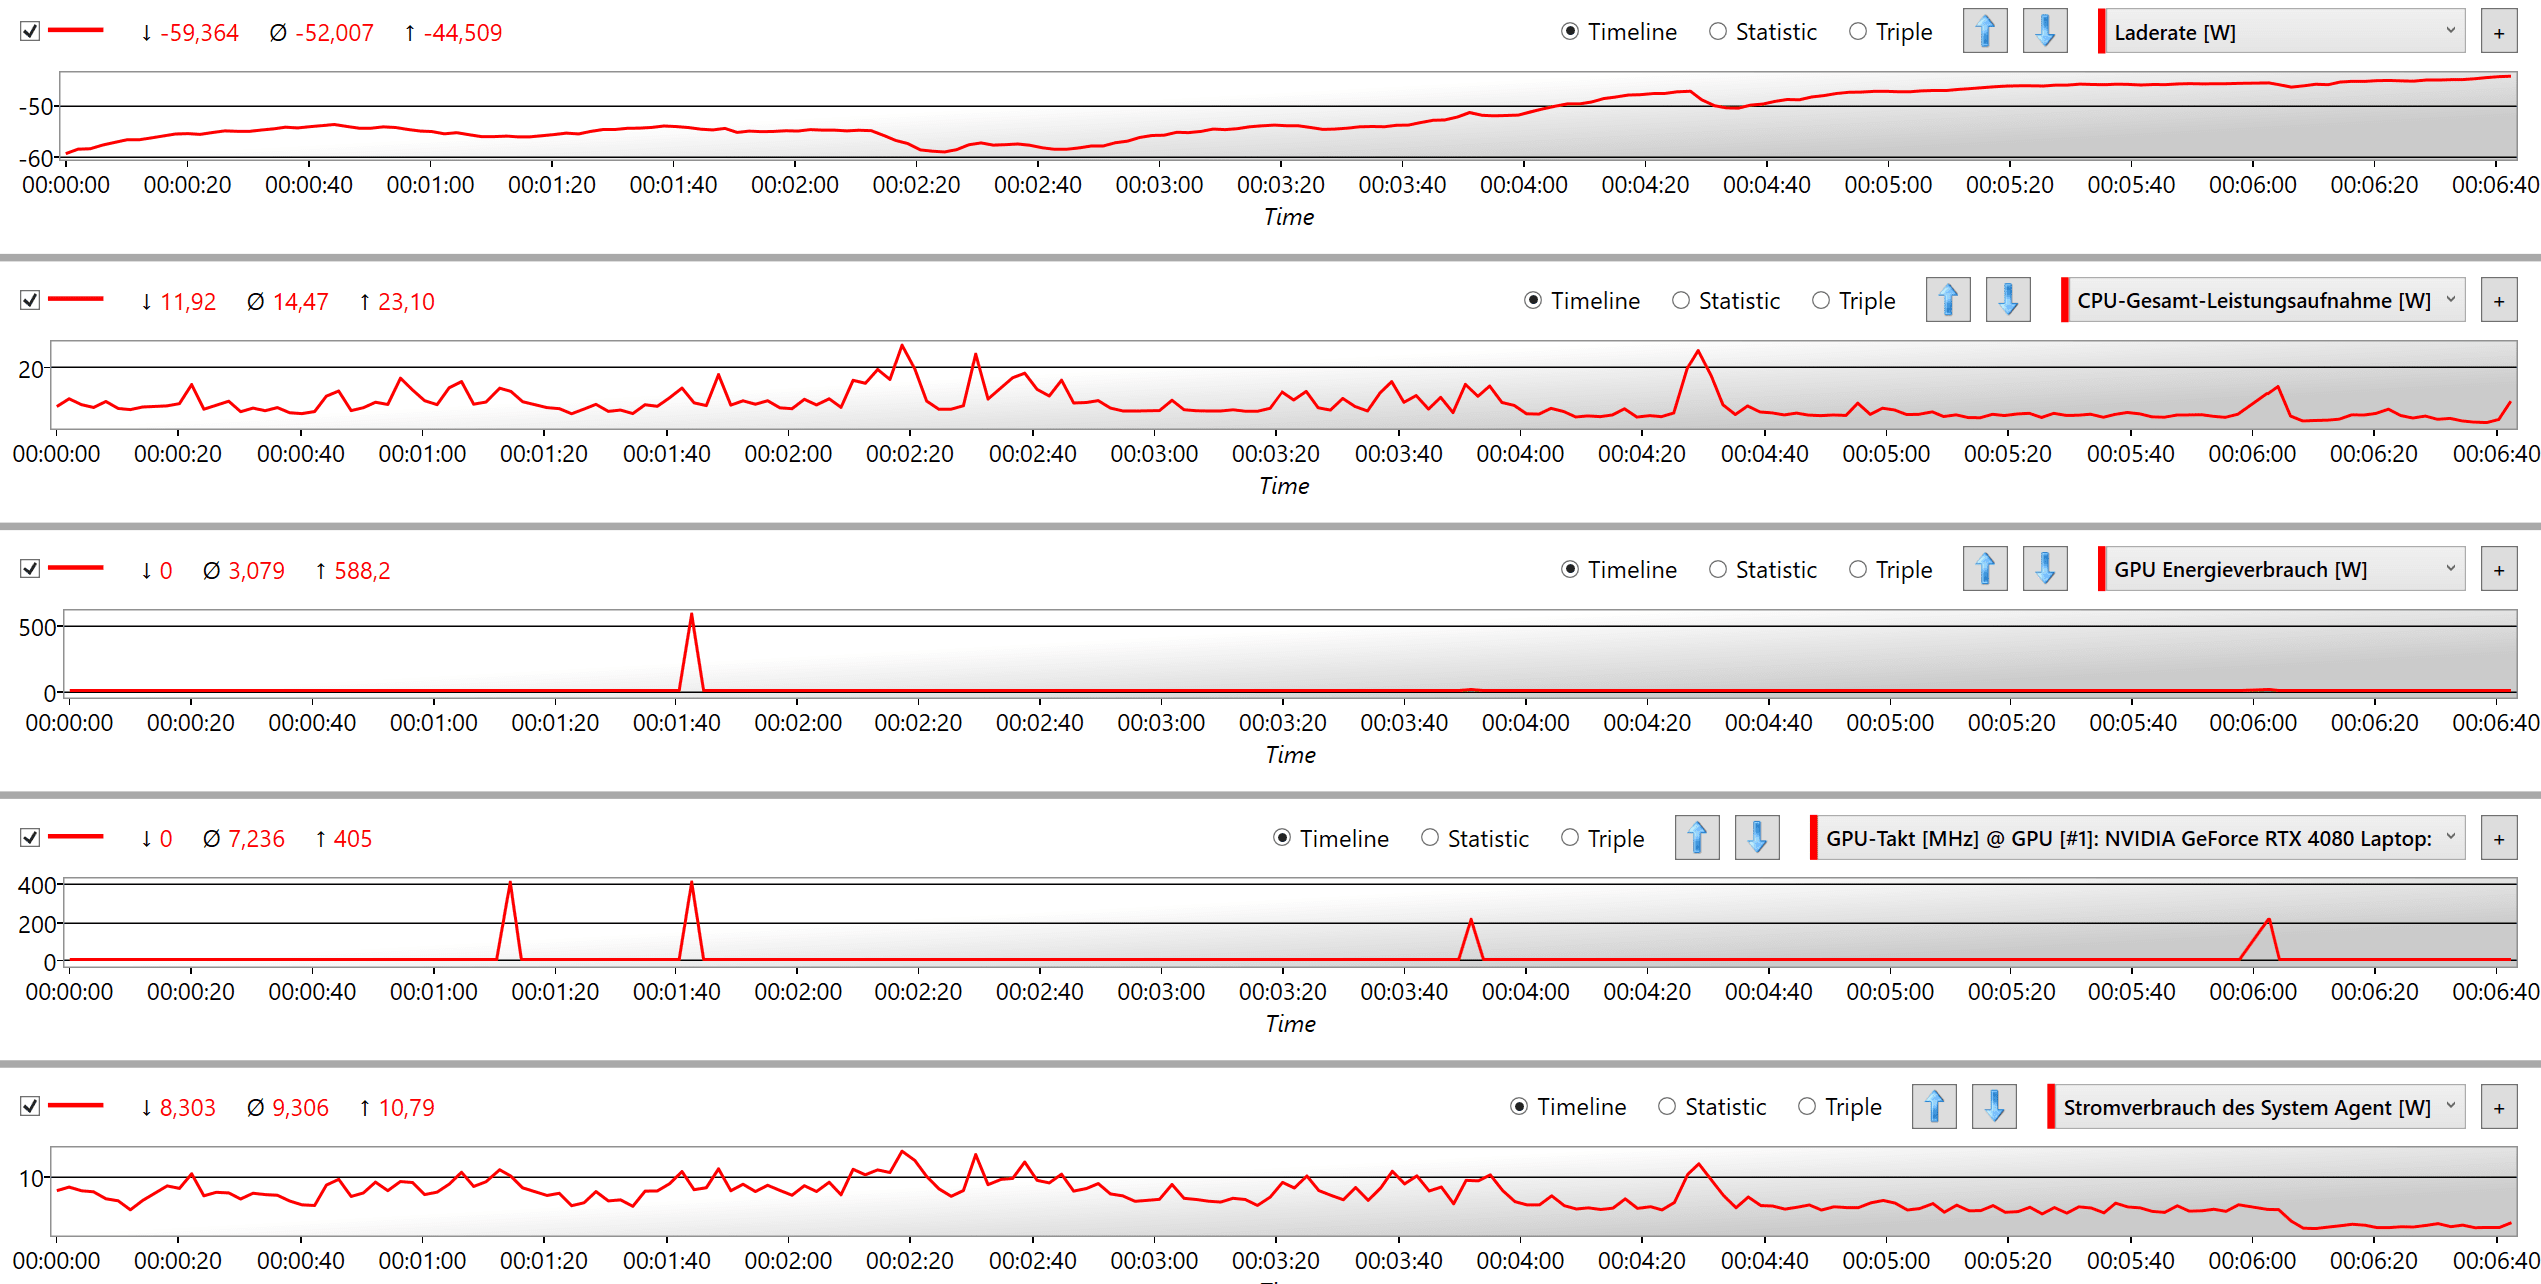Move CPU-Gesamt-Leistungsaufnahme chart down

click(2008, 300)
